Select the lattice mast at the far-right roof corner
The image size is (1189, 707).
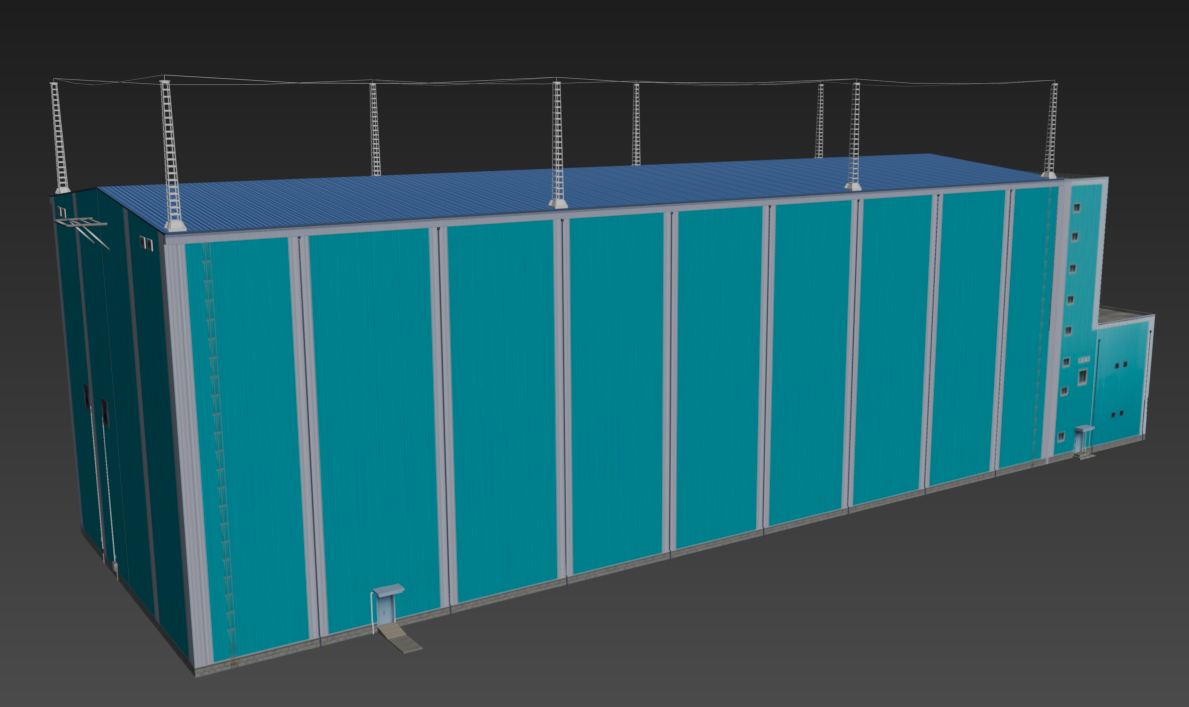click(1050, 131)
